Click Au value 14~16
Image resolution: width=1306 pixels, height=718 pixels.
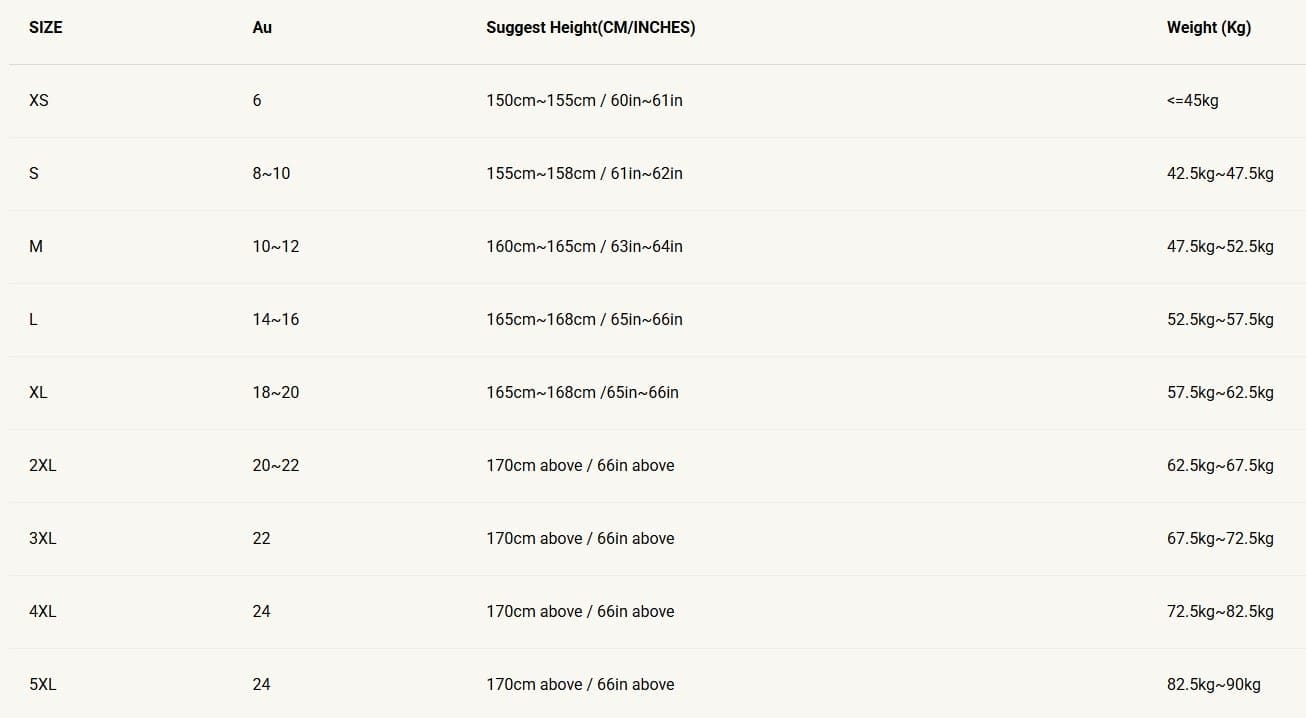point(275,319)
